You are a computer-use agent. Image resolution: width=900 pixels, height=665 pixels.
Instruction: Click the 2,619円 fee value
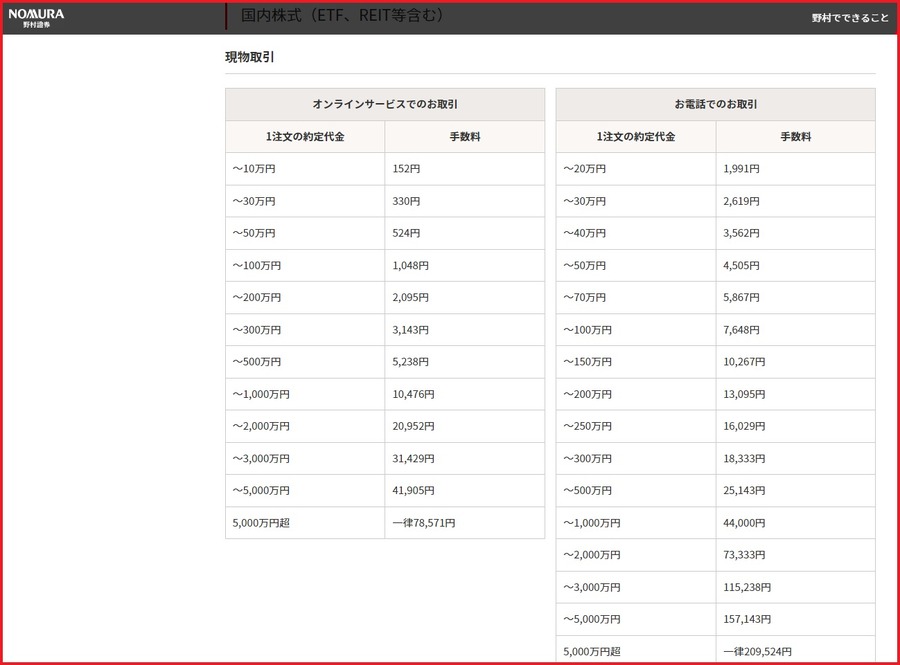click(741, 201)
